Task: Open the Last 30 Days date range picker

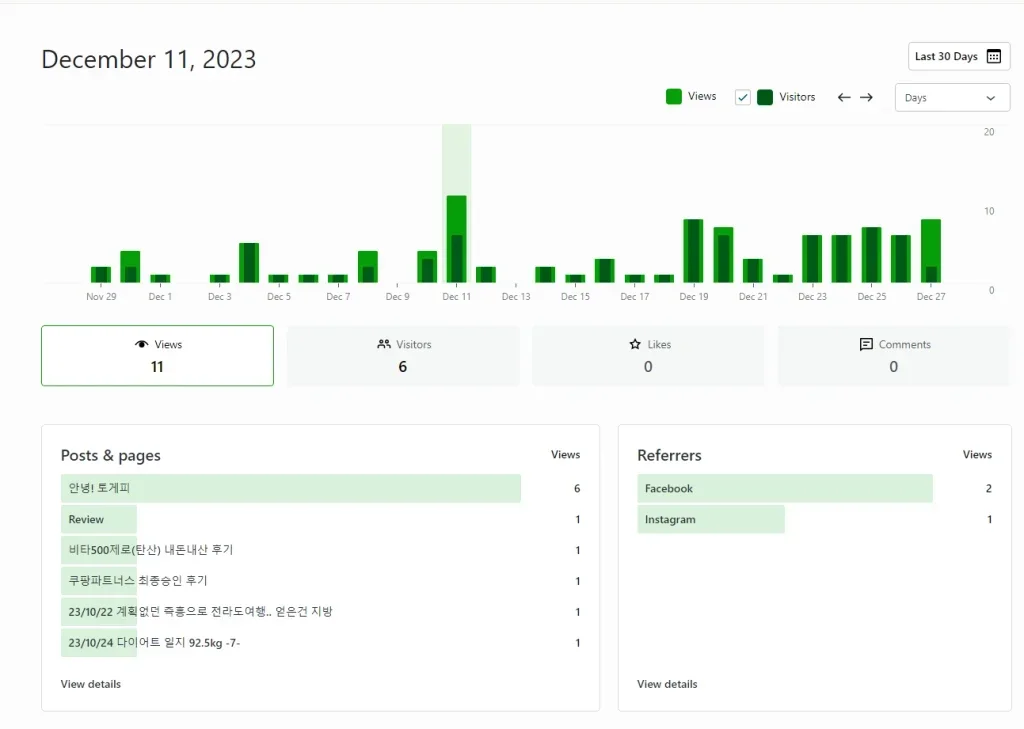Action: tap(958, 57)
